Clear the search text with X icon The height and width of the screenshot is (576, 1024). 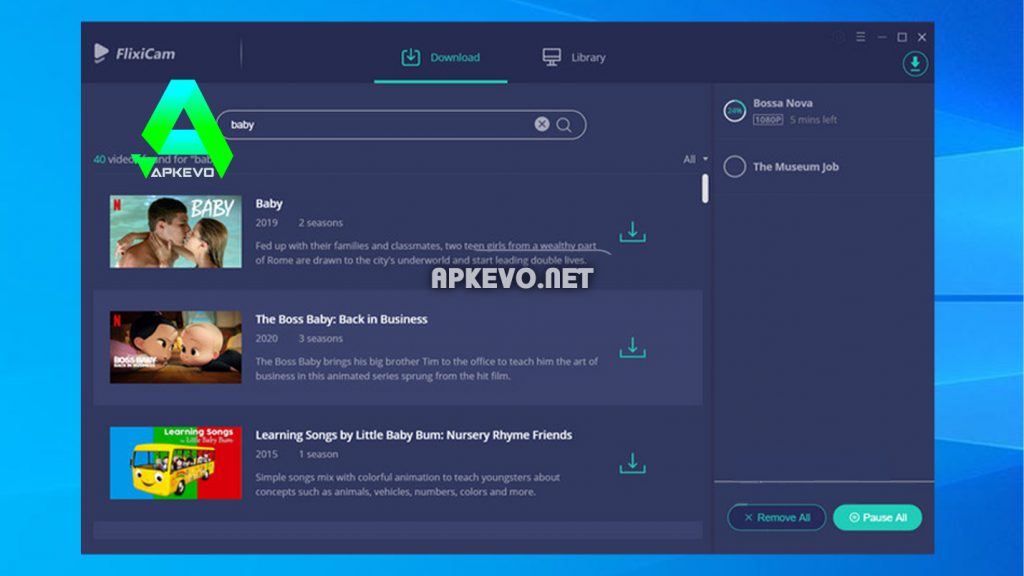coord(541,124)
